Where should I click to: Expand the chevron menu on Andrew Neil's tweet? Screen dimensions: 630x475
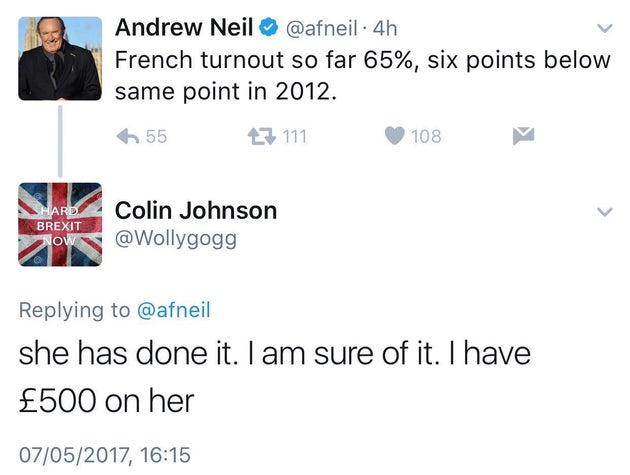coord(604,29)
